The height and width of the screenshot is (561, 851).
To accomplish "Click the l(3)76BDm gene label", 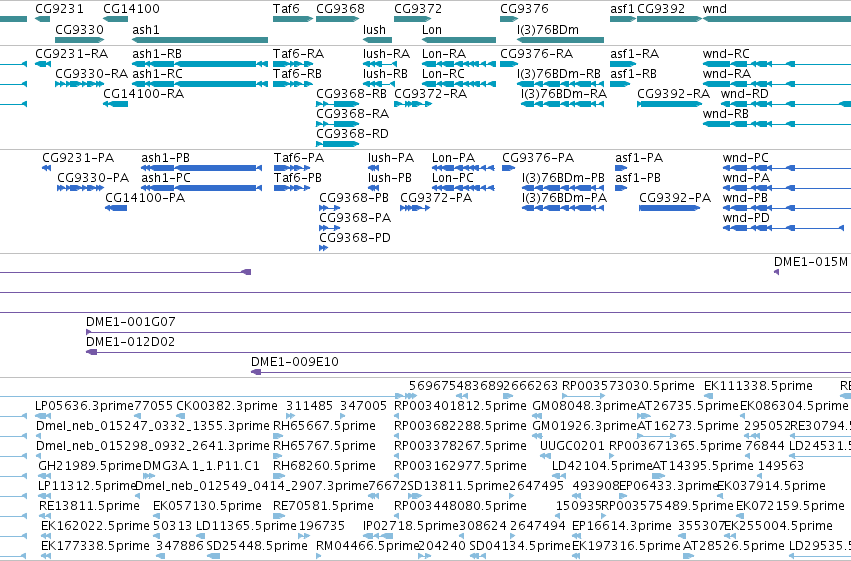I will (x=548, y=29).
